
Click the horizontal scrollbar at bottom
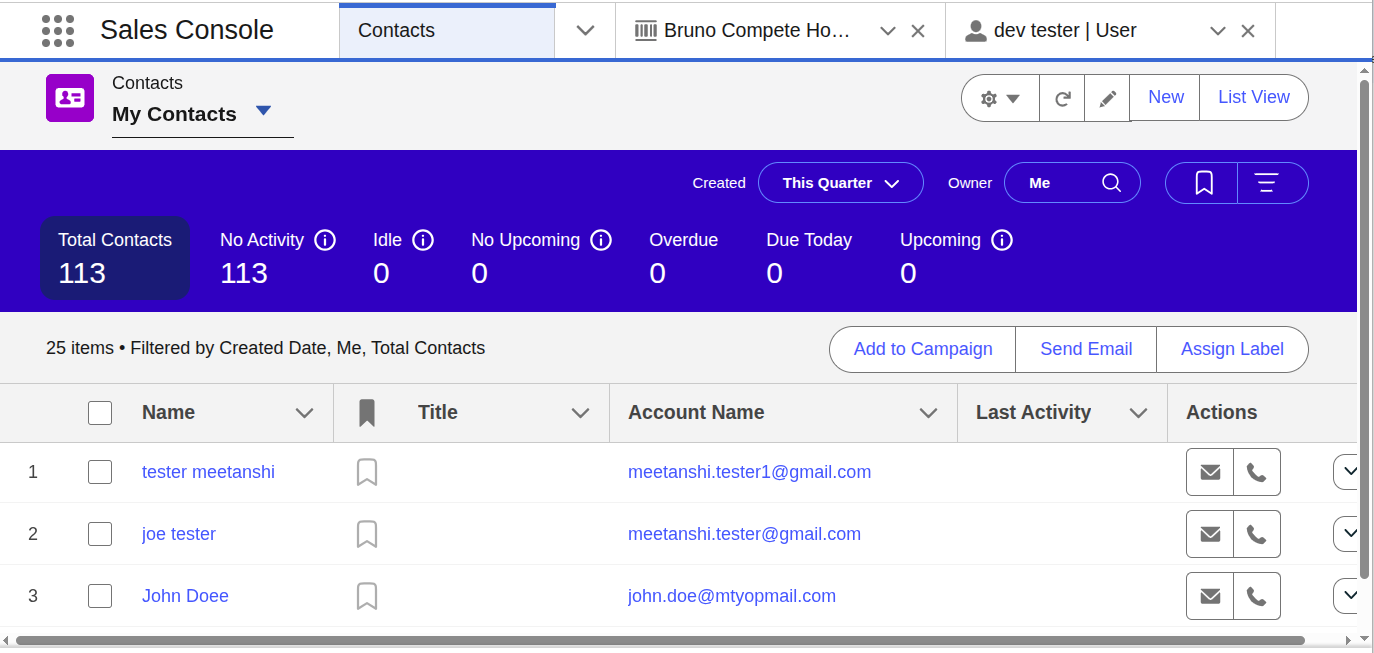click(x=660, y=640)
